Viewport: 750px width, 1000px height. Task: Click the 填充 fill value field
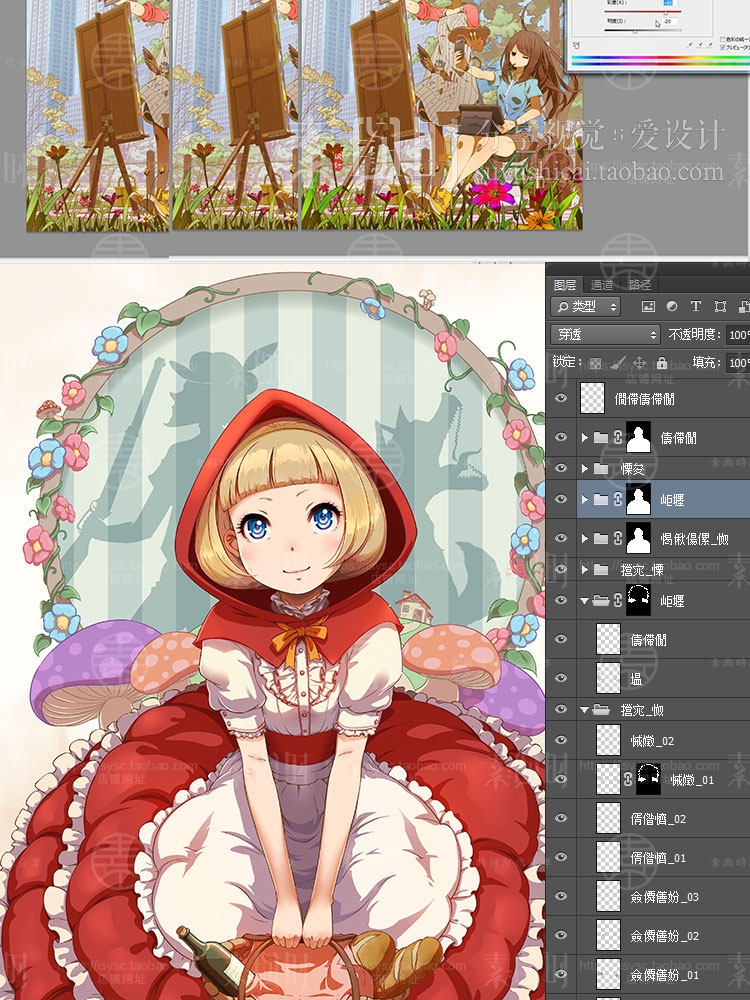738,363
